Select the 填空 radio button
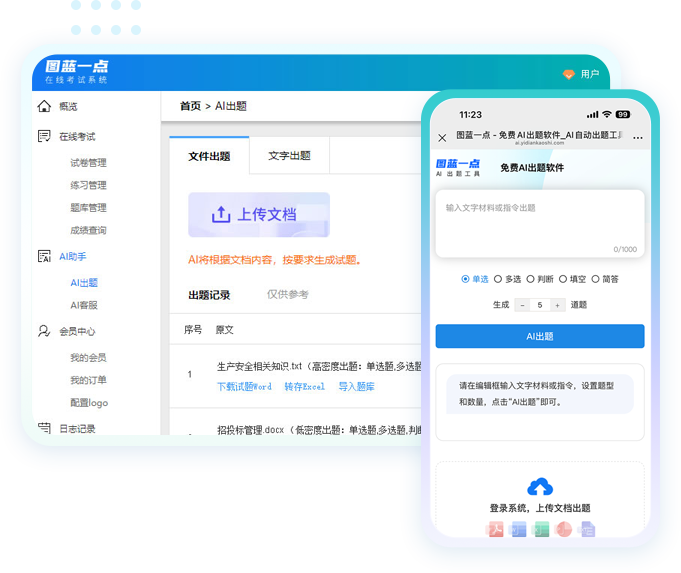The width and height of the screenshot is (681, 573). pyautogui.click(x=563, y=279)
